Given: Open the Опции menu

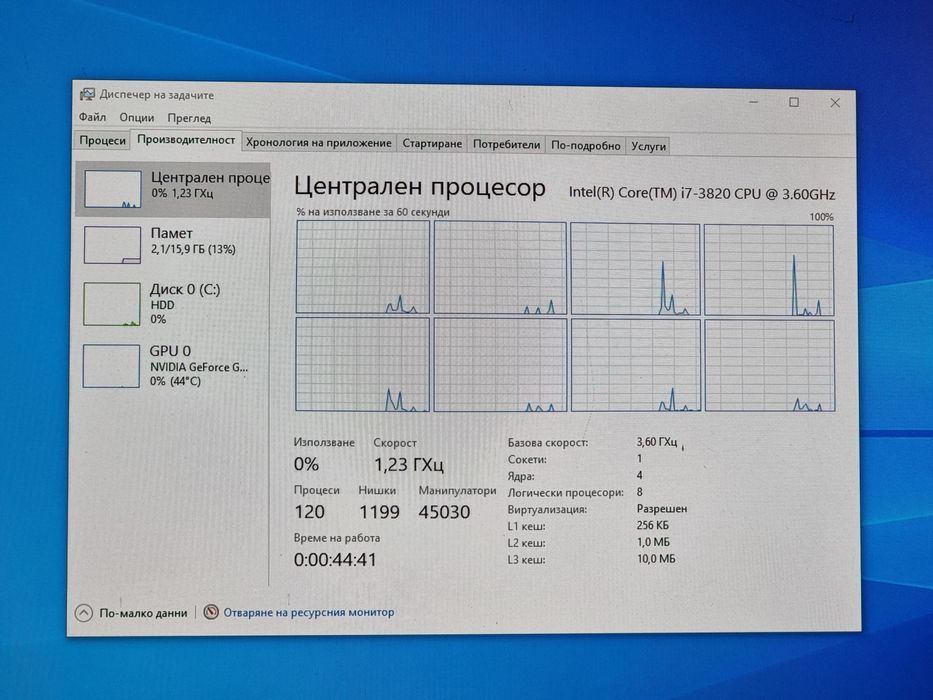Looking at the screenshot, I should (x=137, y=118).
